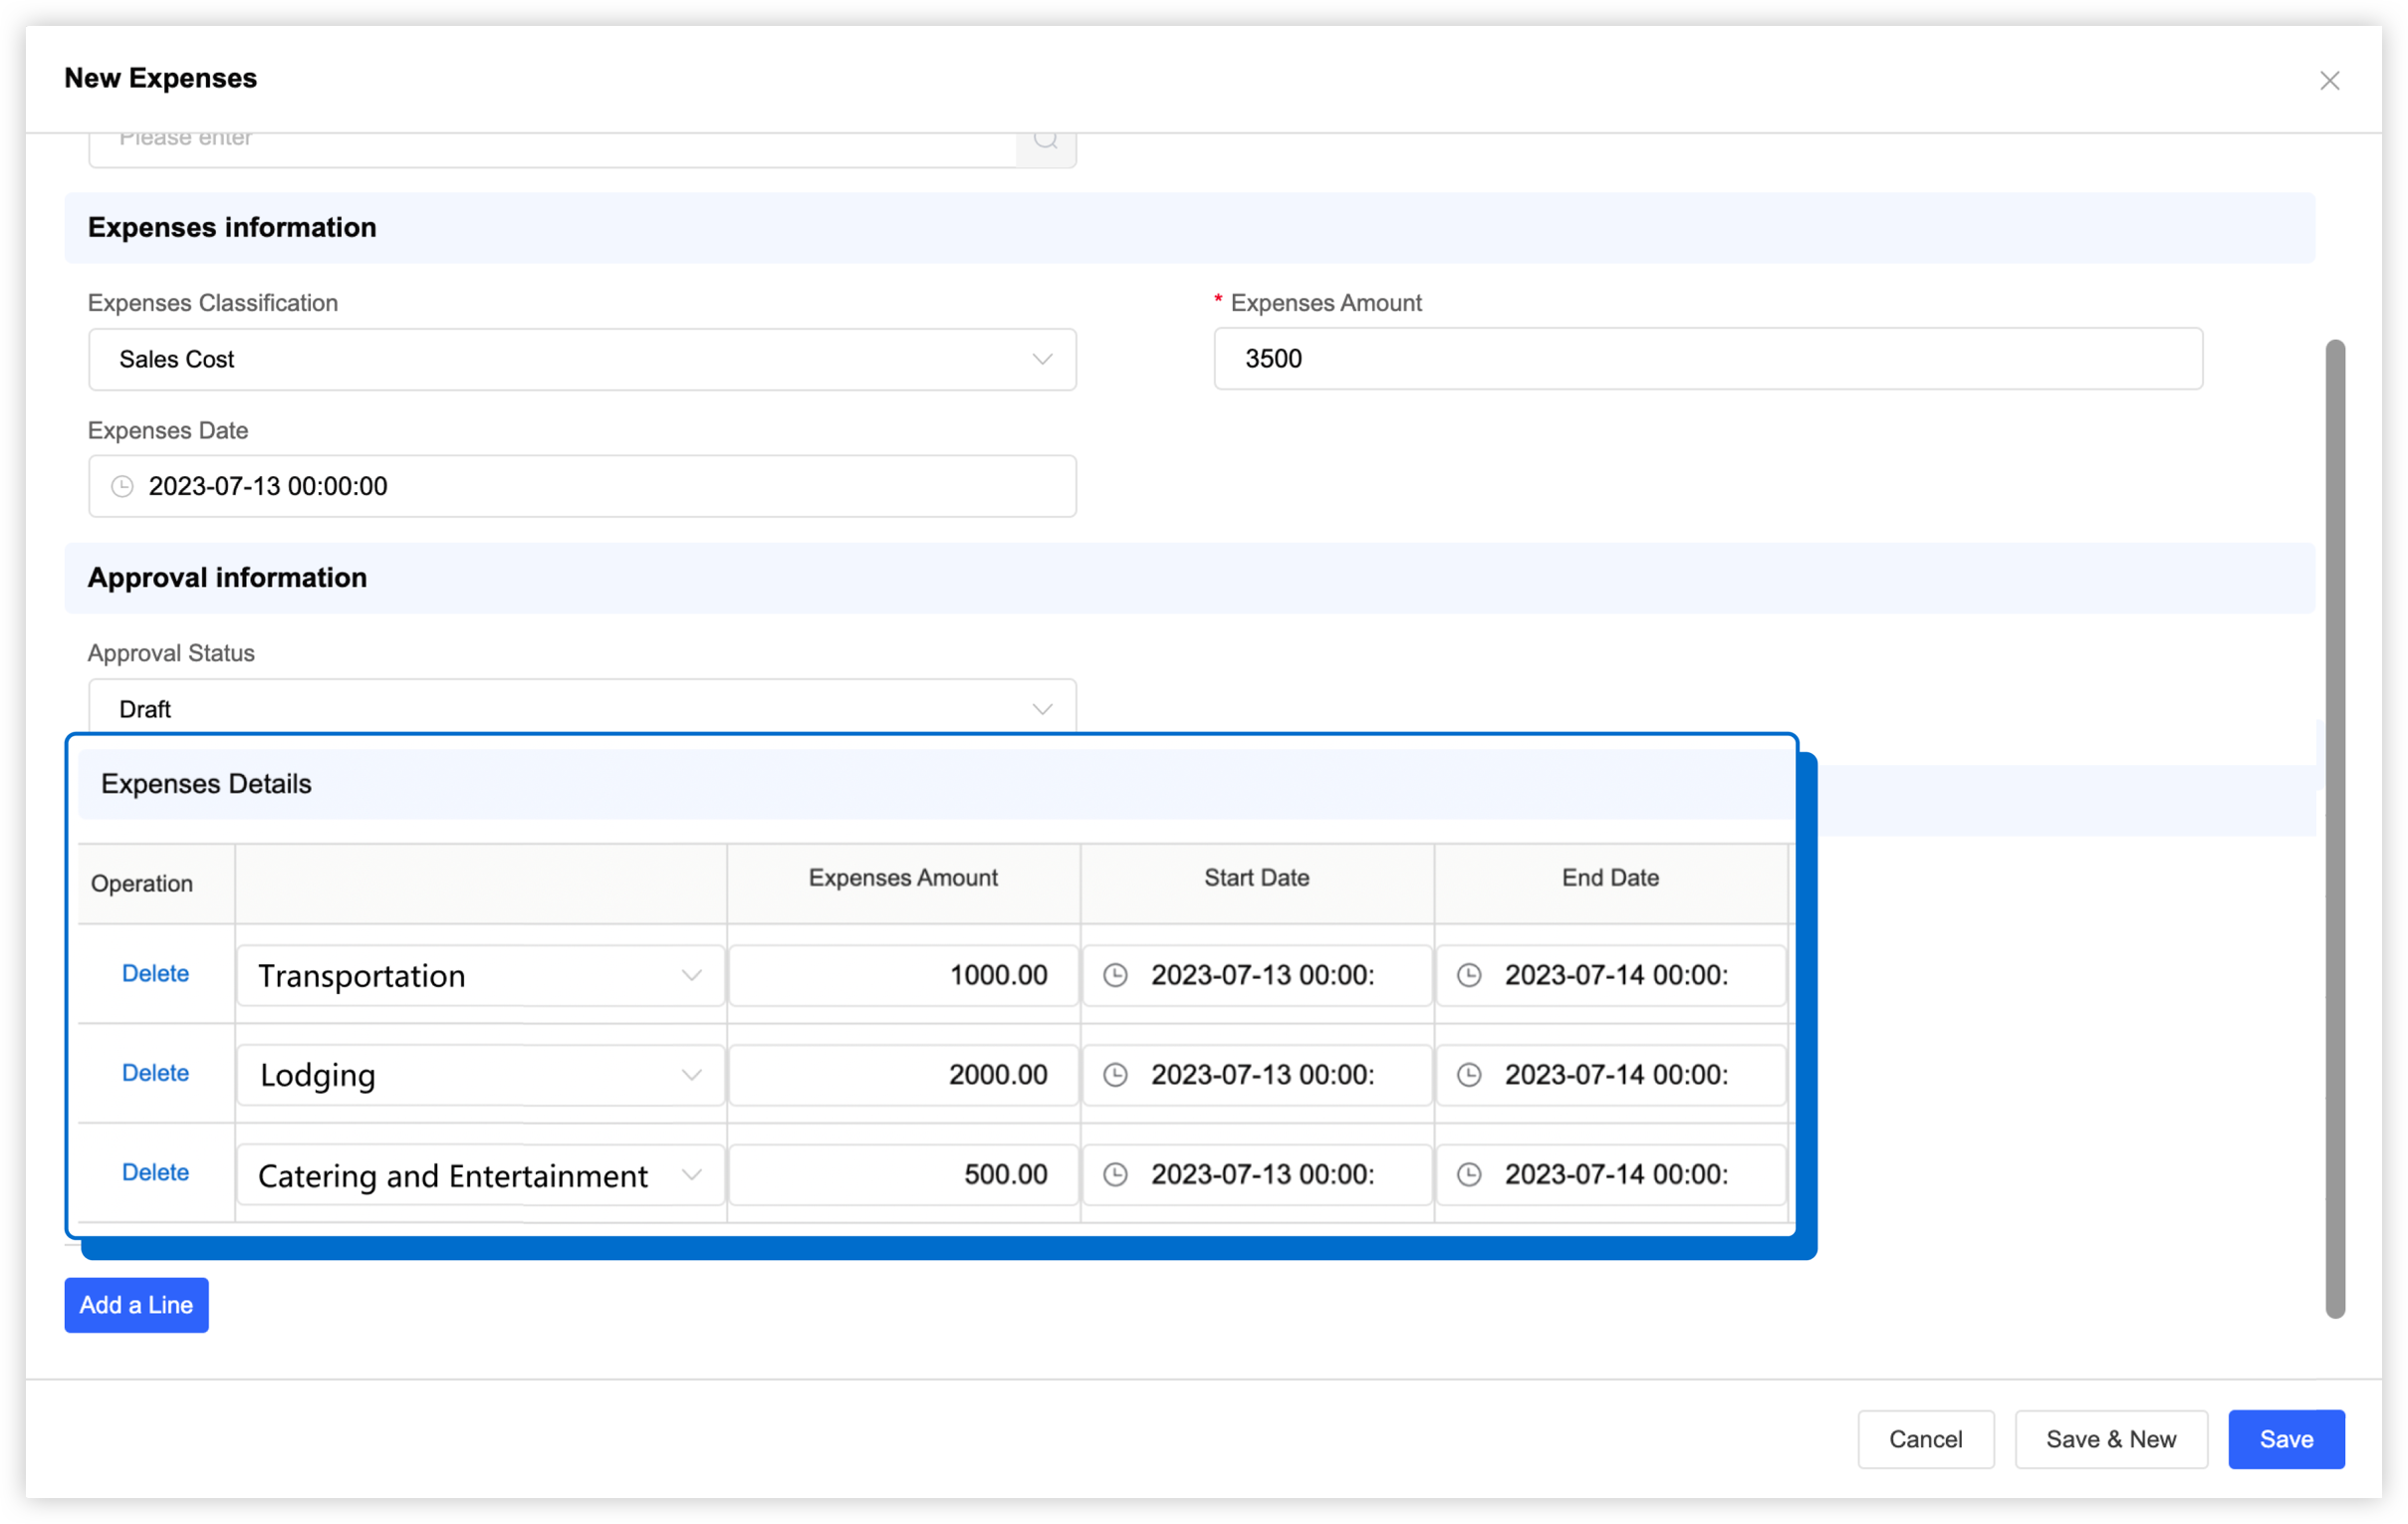Click the Save & New button
Screen dimensions: 2408x1524
pos(2110,1439)
